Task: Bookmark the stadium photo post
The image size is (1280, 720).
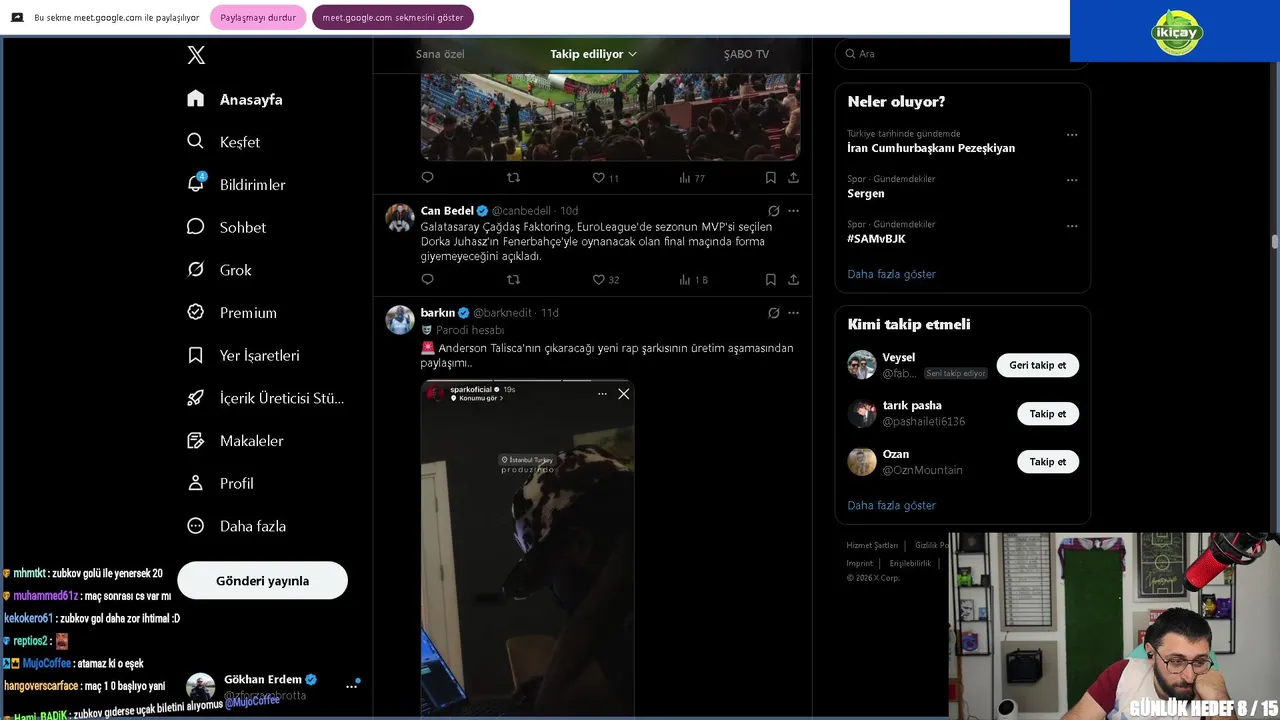Action: point(770,178)
